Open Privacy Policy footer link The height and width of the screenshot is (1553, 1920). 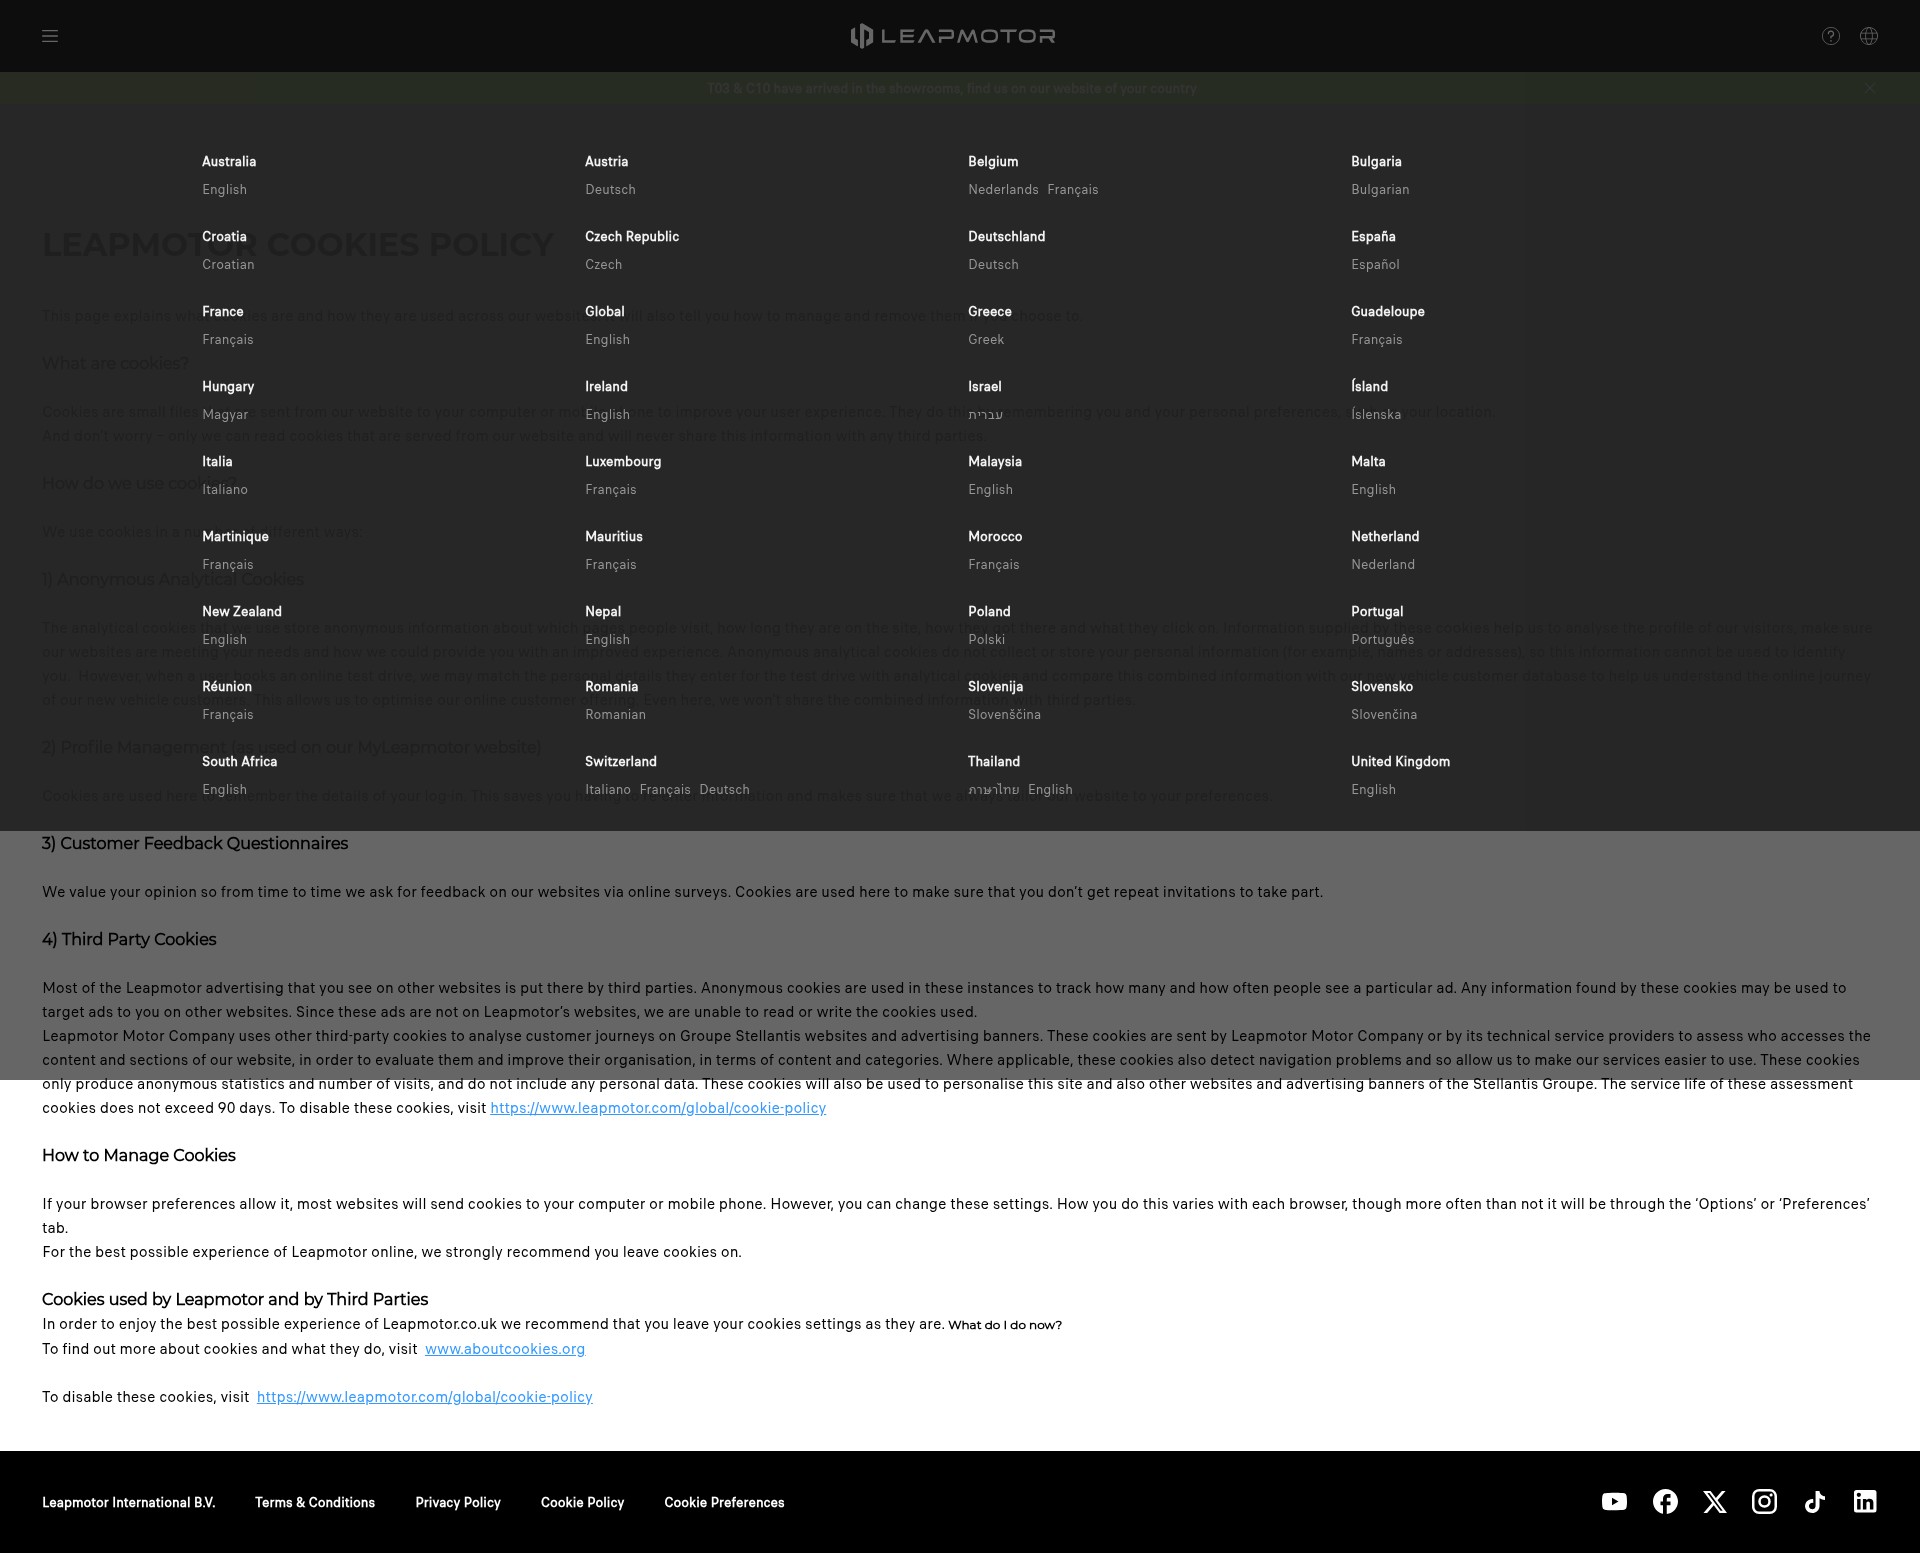click(458, 1502)
